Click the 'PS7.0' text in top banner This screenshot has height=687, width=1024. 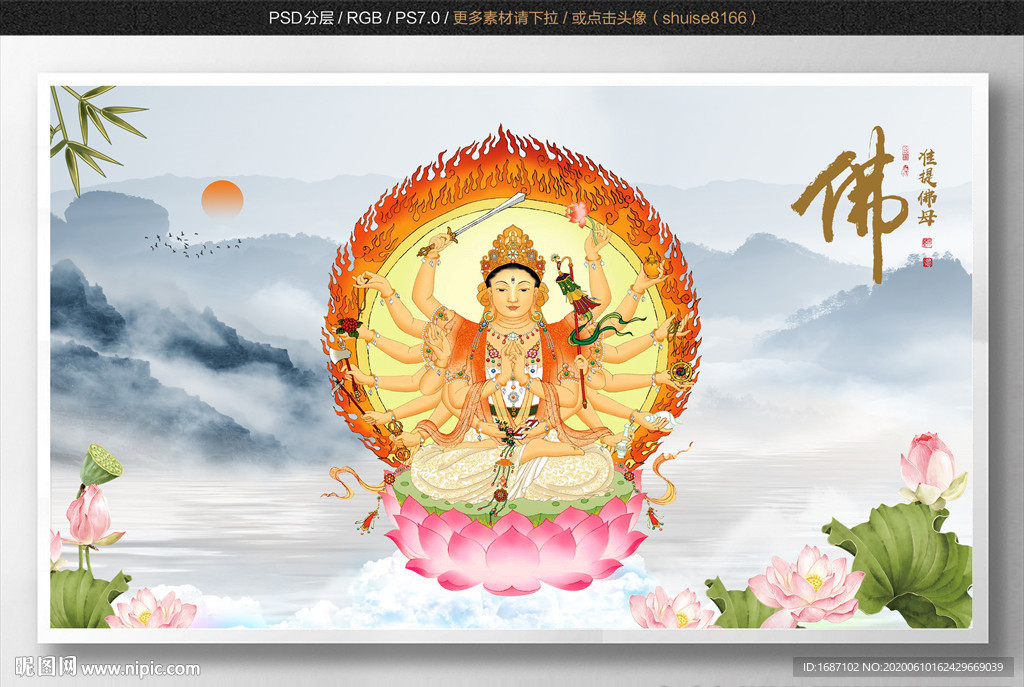pos(417,18)
